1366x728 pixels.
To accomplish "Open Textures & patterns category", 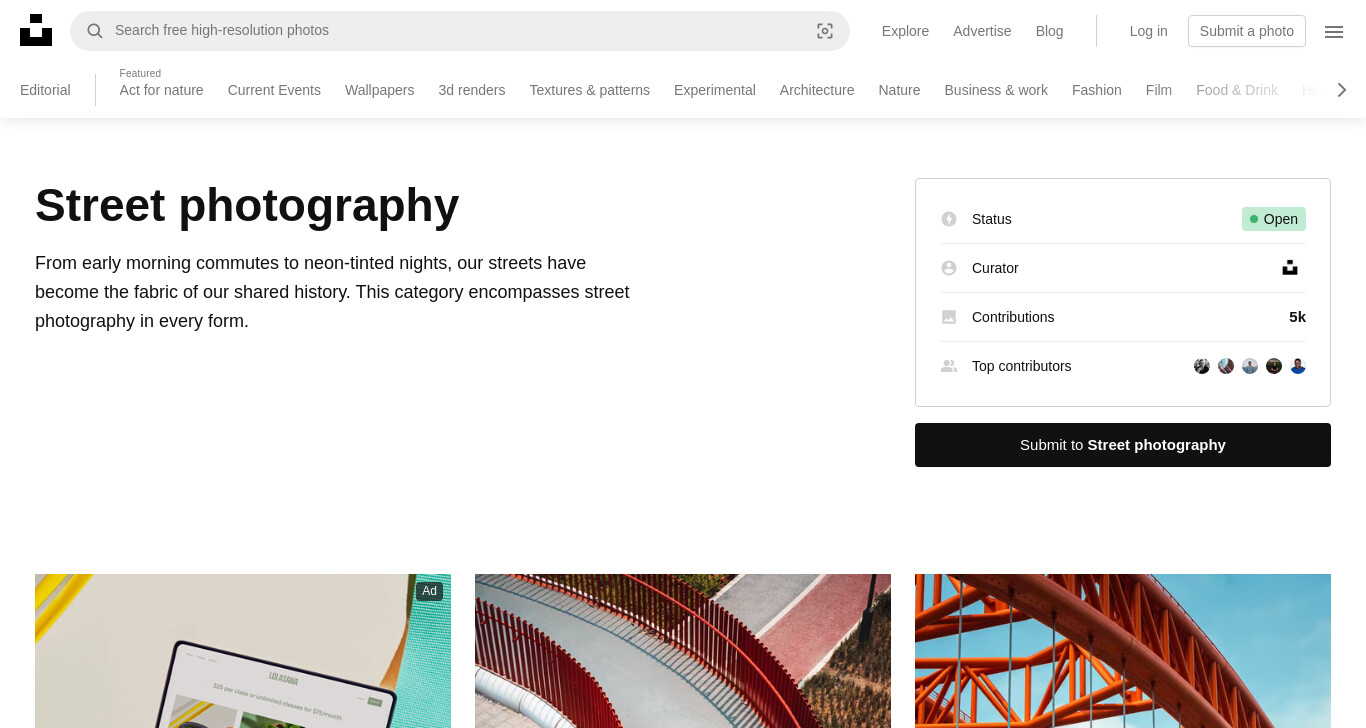I will [x=590, y=90].
